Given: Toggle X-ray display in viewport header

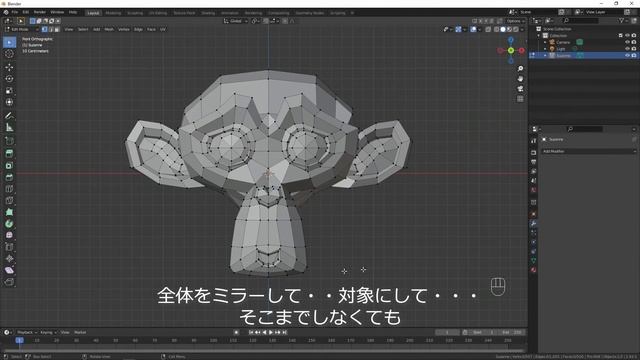Looking at the screenshot, I should (488, 29).
